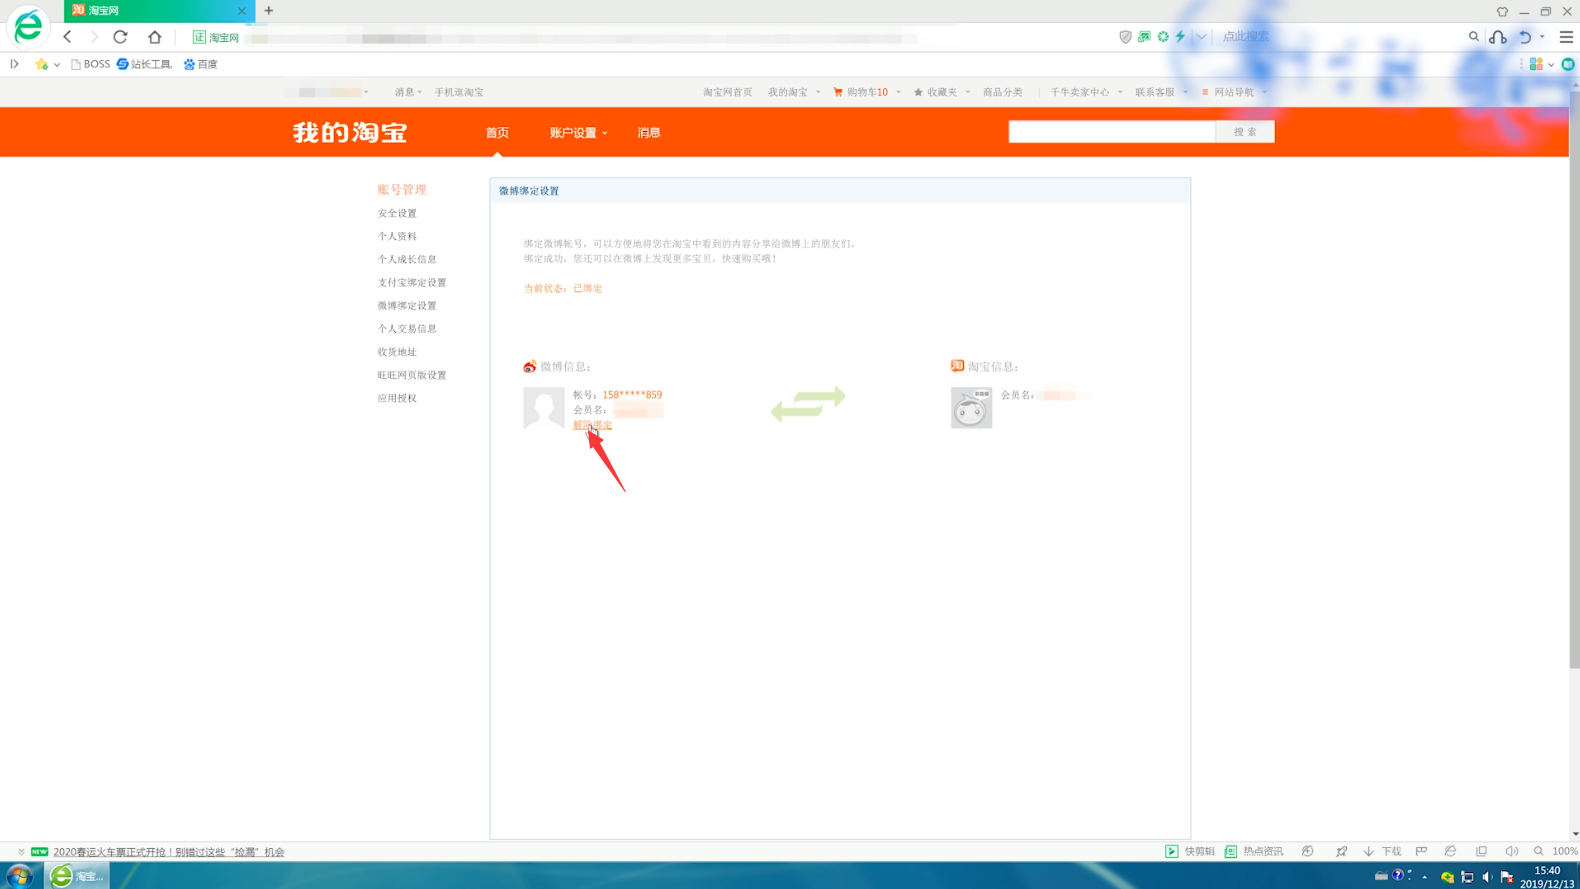Expand the undo closed tab dropdown arrow

coord(1542,37)
